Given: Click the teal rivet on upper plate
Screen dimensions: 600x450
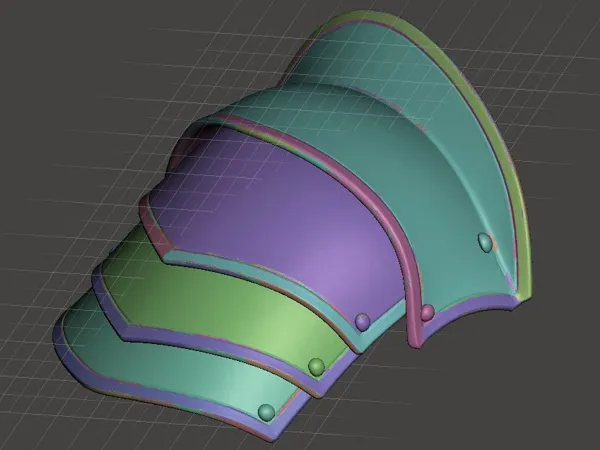Looking at the screenshot, I should [x=485, y=242].
